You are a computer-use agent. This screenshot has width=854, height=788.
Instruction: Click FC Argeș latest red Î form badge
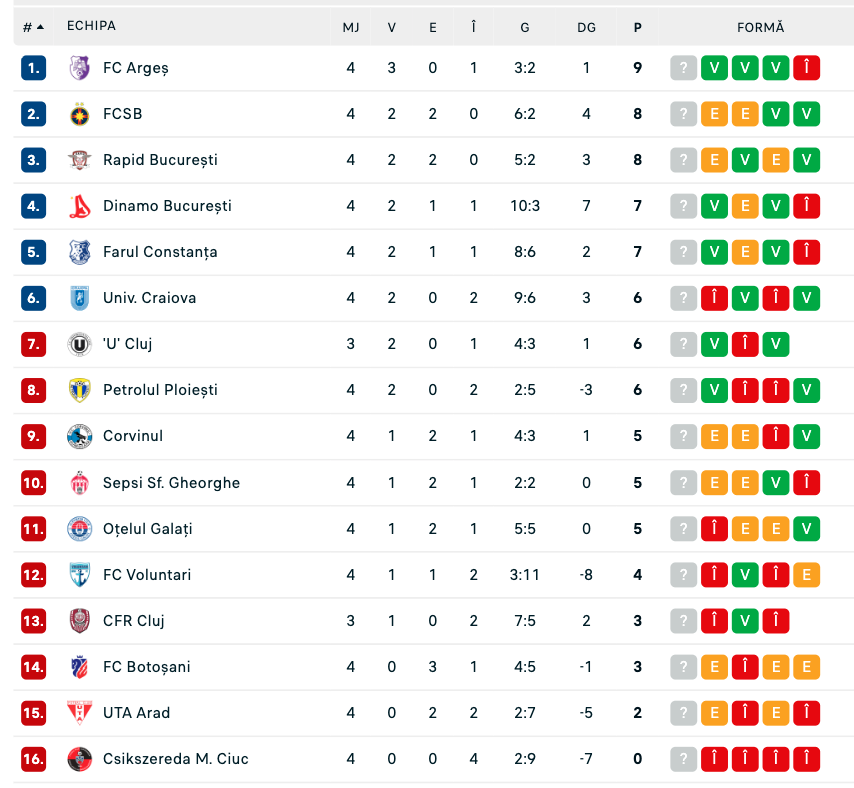pos(807,68)
